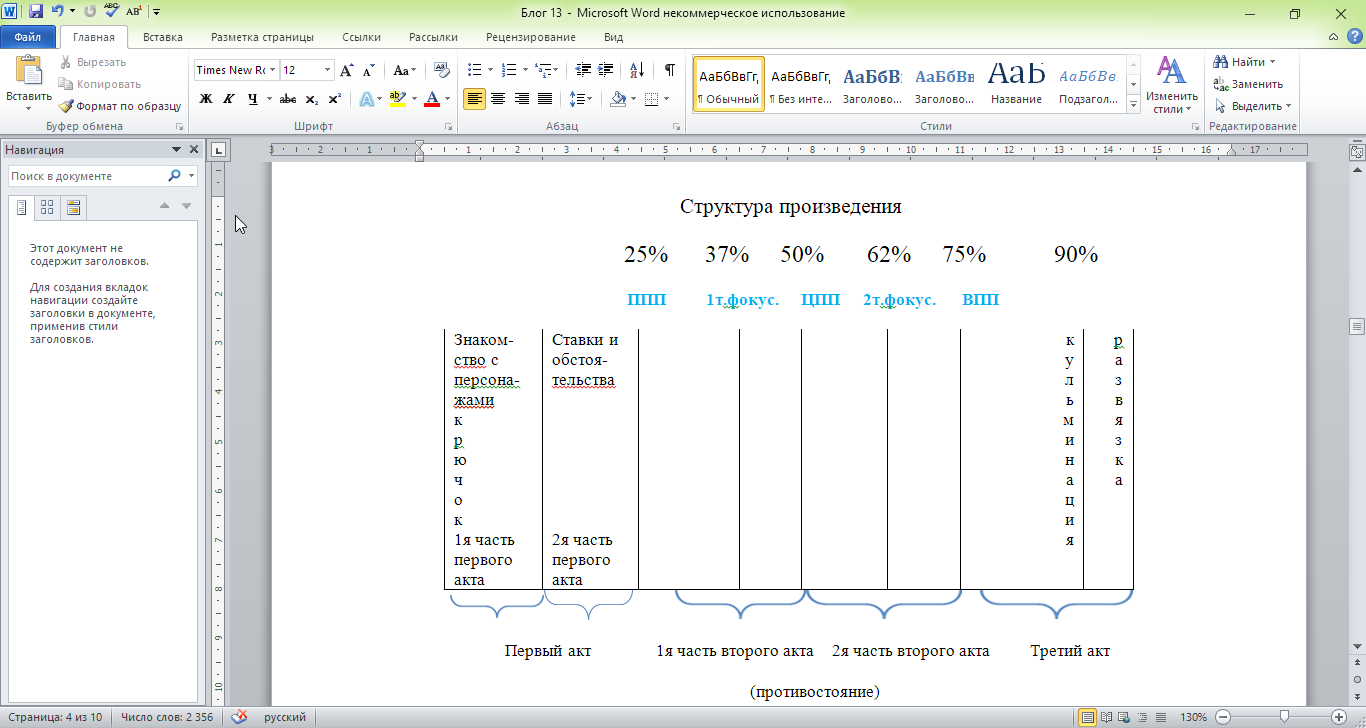The image size is (1366, 728).
Task: Toggle italic formatting К
Action: click(x=229, y=99)
